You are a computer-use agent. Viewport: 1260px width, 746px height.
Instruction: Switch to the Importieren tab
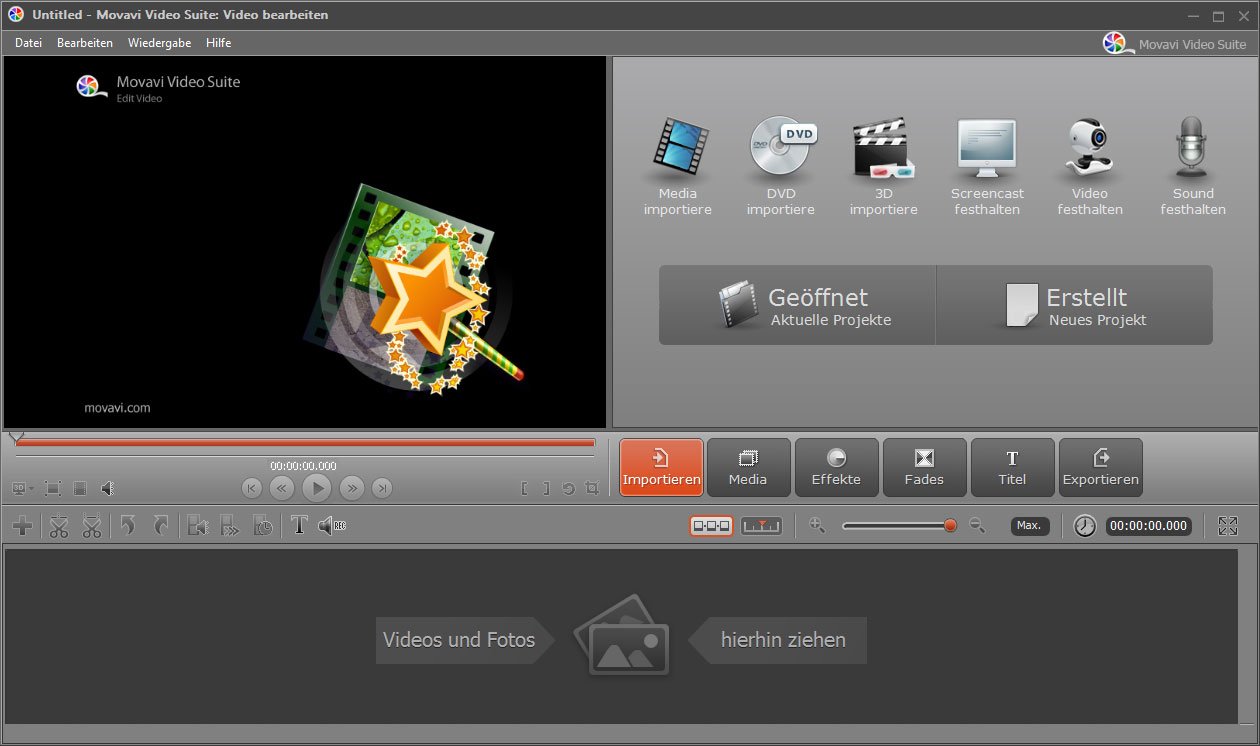(661, 467)
